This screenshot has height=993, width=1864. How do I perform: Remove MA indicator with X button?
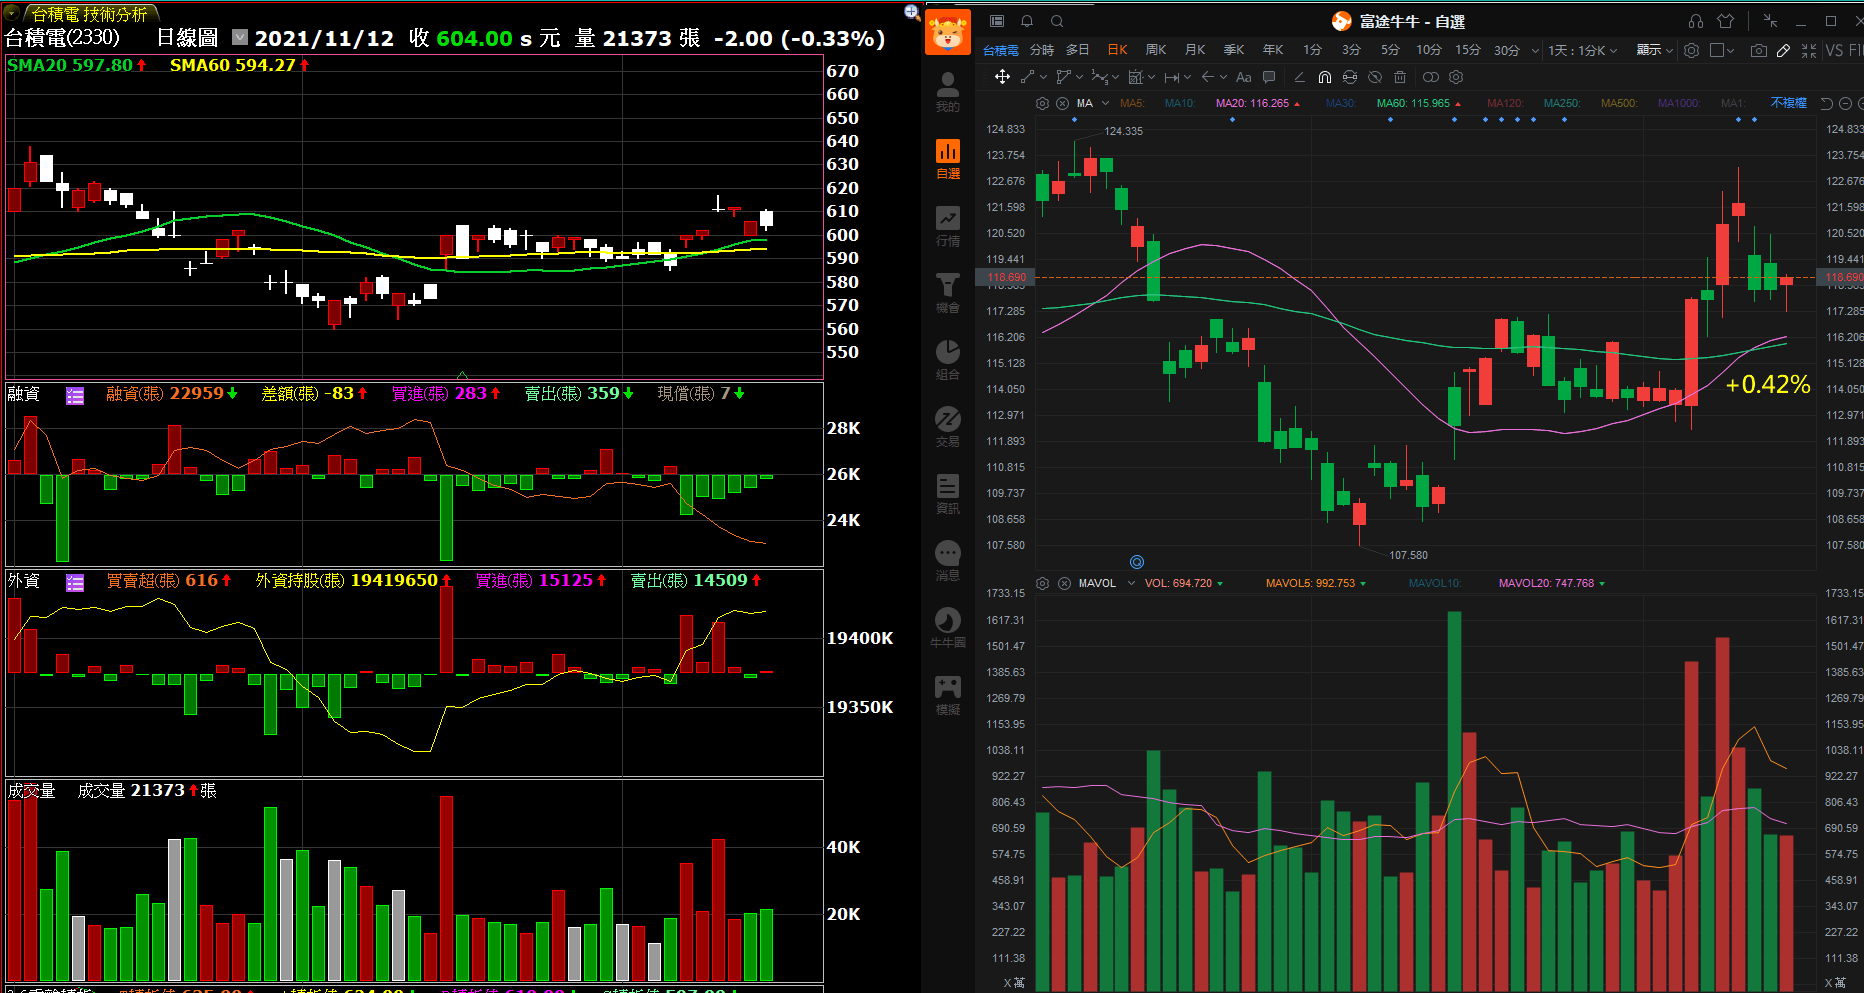click(x=1062, y=103)
